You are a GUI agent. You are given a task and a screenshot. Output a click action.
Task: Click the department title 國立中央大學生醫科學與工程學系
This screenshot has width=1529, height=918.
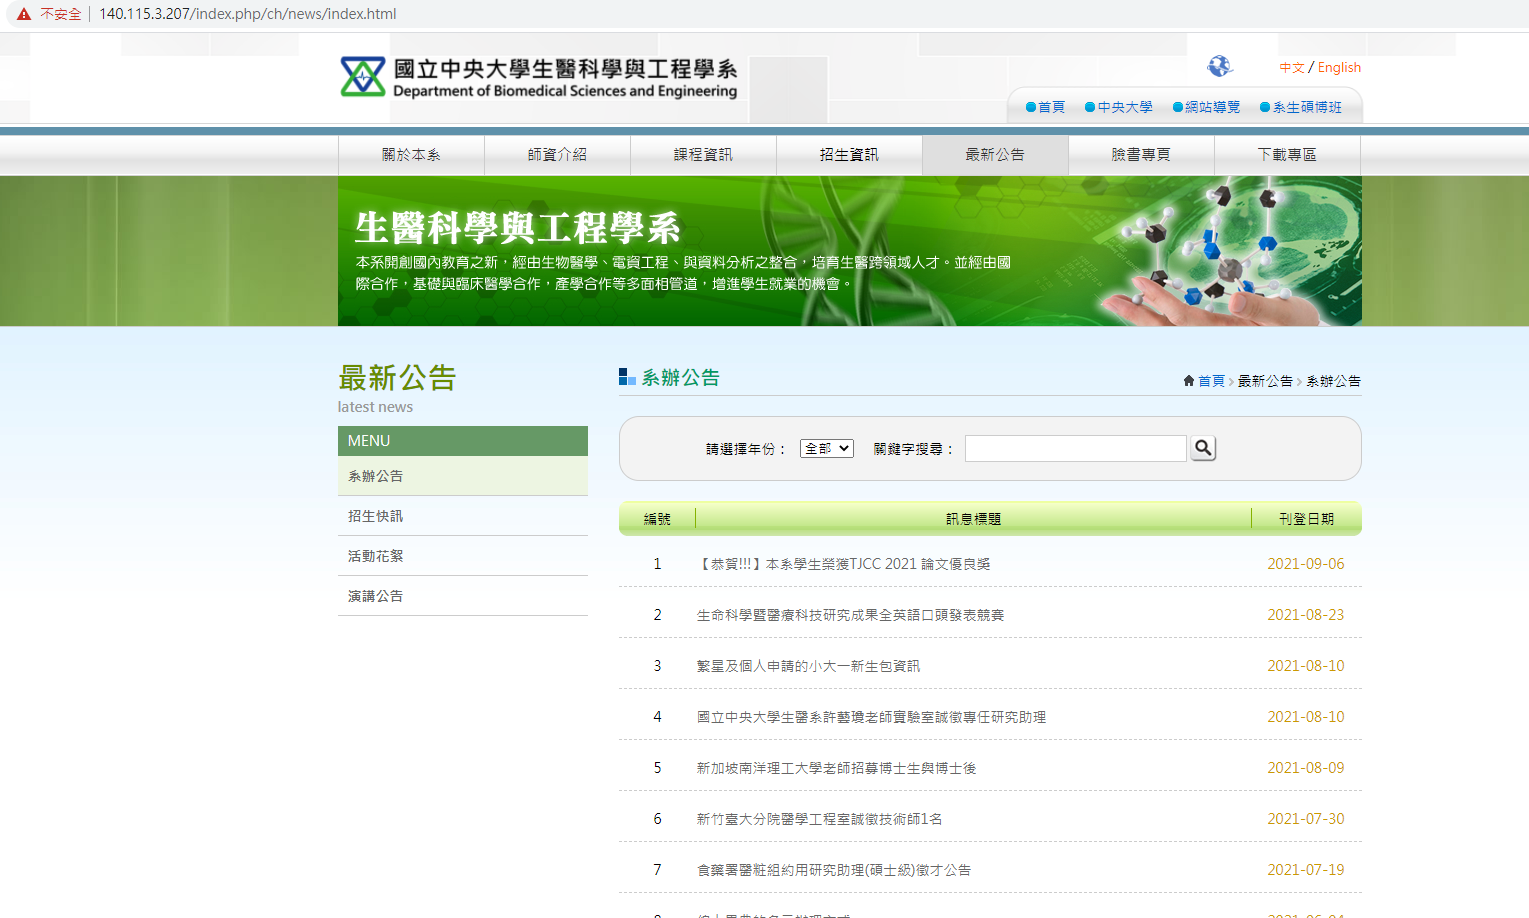coord(565,69)
